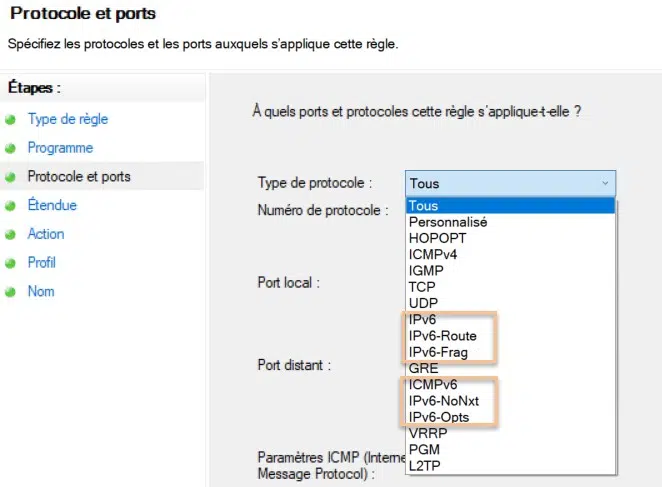The image size is (662, 487).
Task: Go to the Étendue step
Action: click(x=52, y=206)
